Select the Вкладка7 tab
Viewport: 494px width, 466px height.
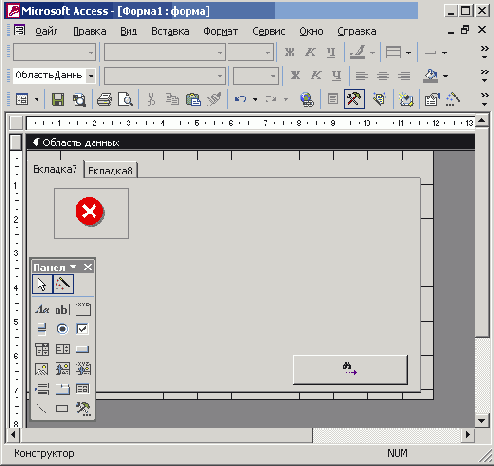[55, 169]
